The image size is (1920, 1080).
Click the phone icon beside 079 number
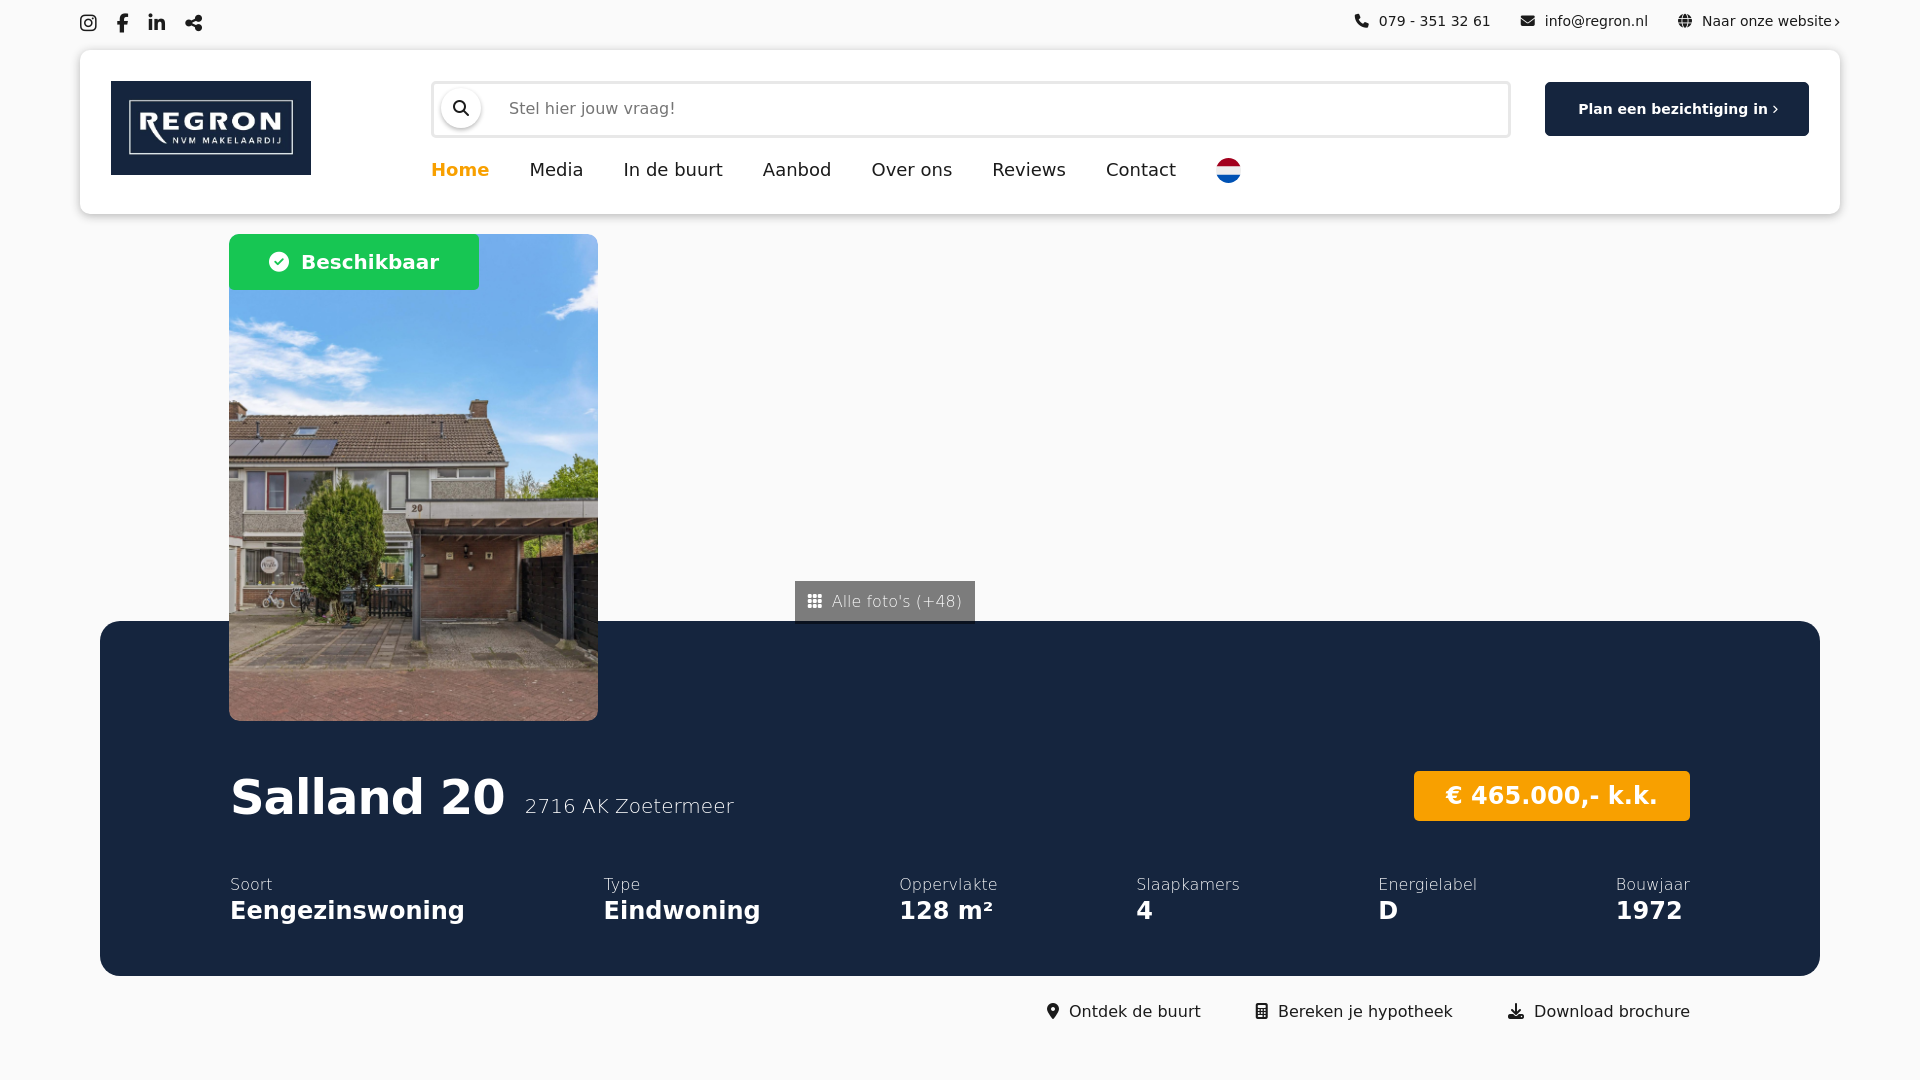point(1361,21)
